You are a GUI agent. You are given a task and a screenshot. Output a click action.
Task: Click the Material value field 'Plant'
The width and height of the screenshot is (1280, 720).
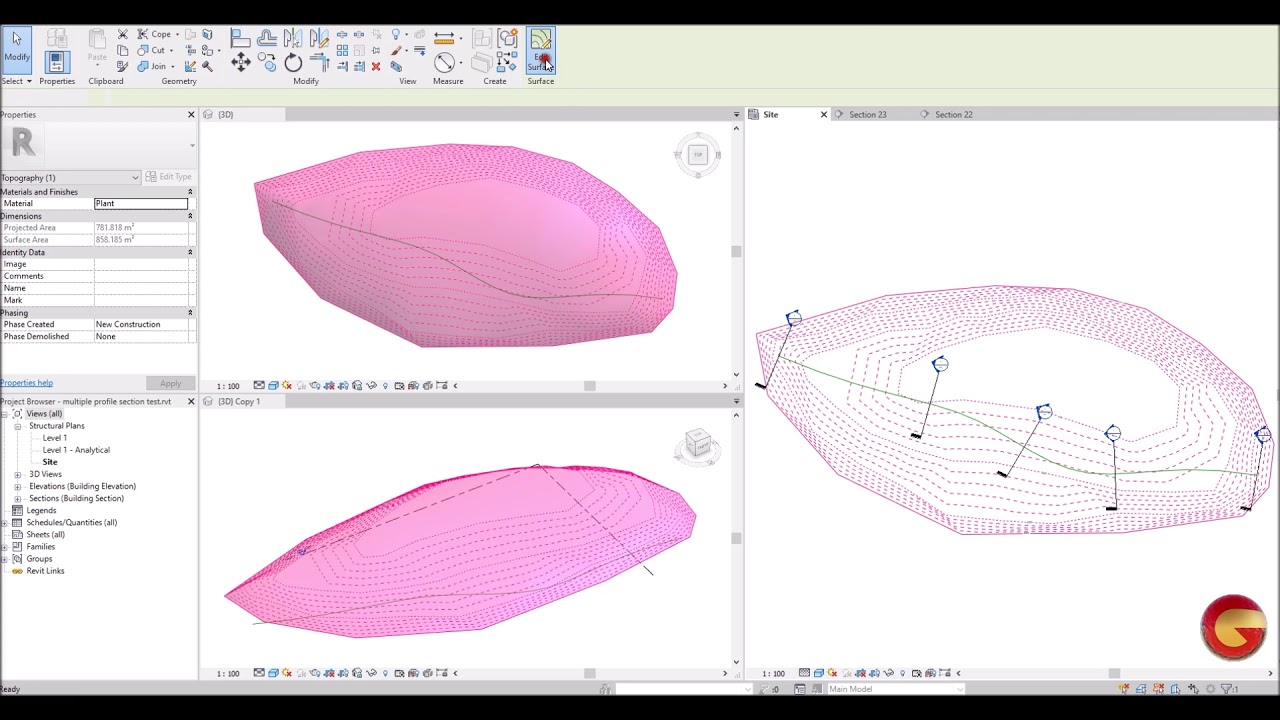point(141,204)
